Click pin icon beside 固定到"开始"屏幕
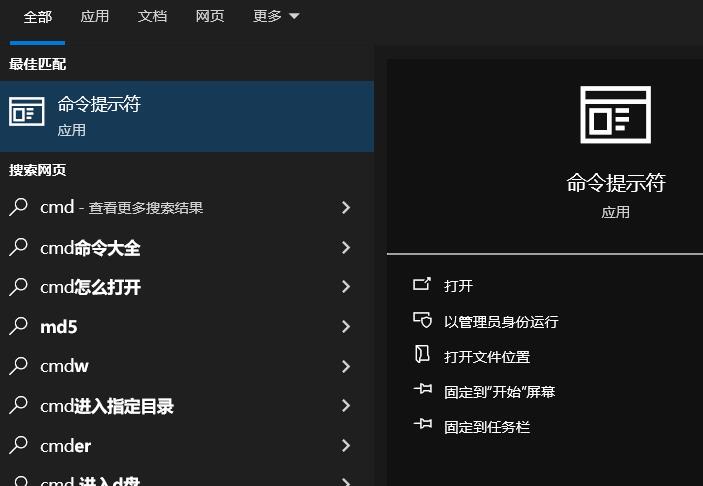The height and width of the screenshot is (486, 703). pyautogui.click(x=422, y=389)
